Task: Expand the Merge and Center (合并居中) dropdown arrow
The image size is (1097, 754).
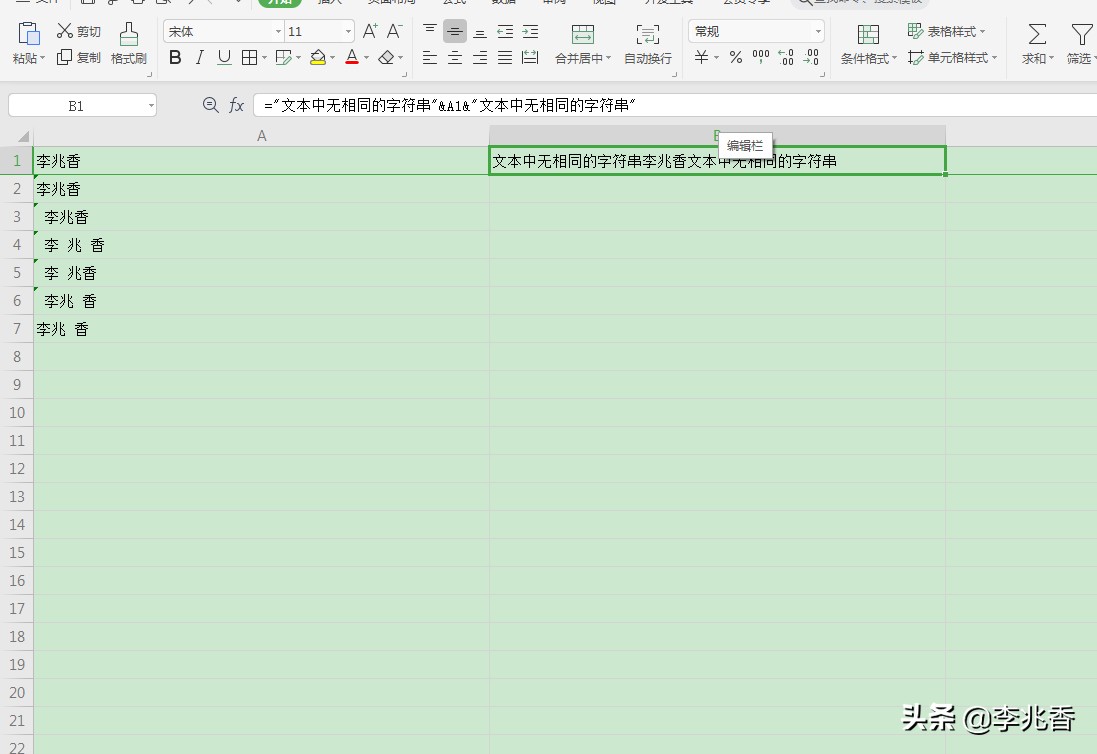Action: point(608,58)
